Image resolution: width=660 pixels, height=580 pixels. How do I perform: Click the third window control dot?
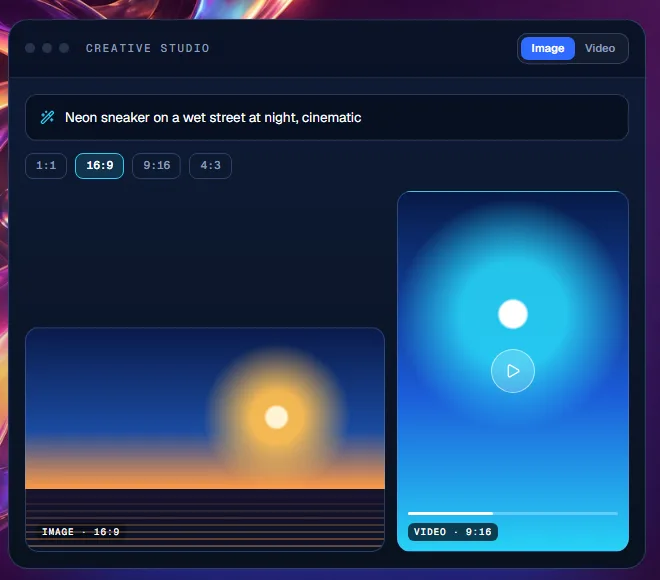(x=64, y=48)
